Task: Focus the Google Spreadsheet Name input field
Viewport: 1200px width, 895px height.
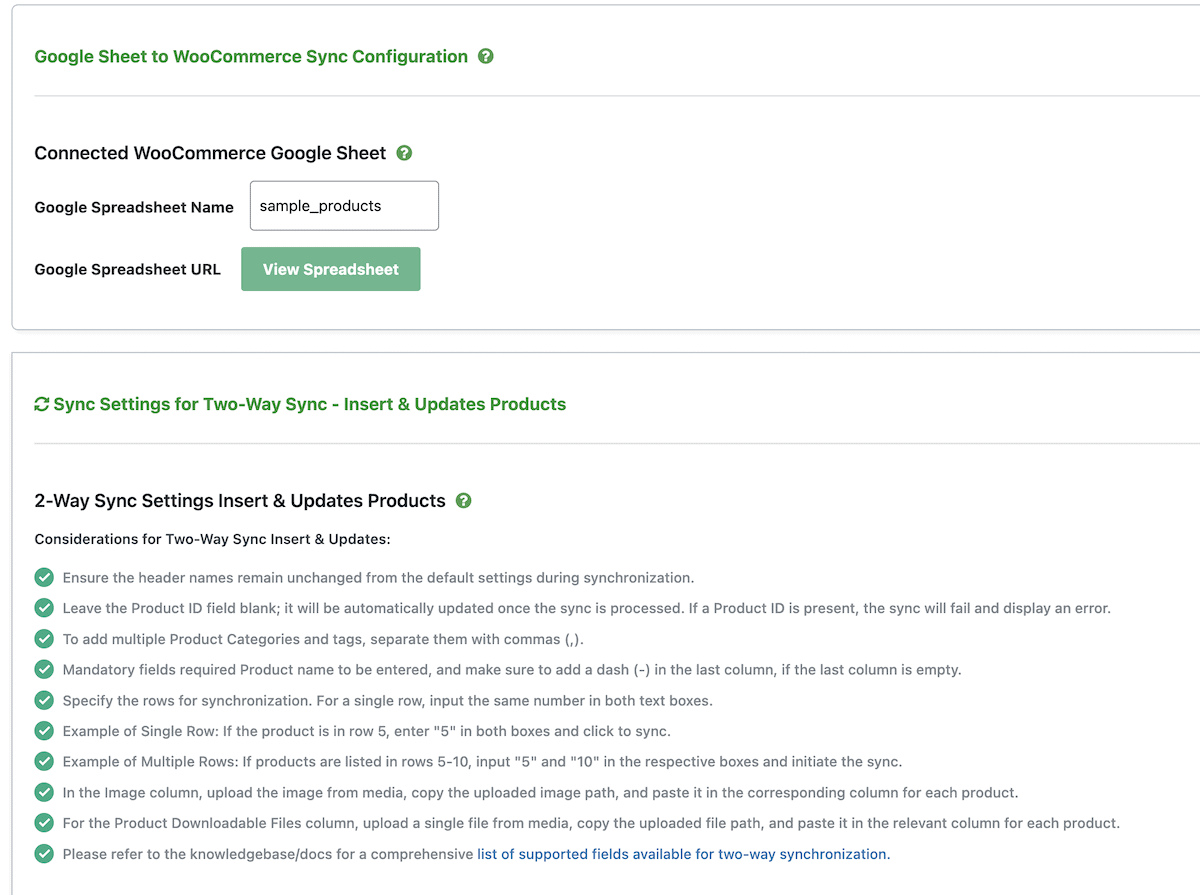Action: click(344, 206)
